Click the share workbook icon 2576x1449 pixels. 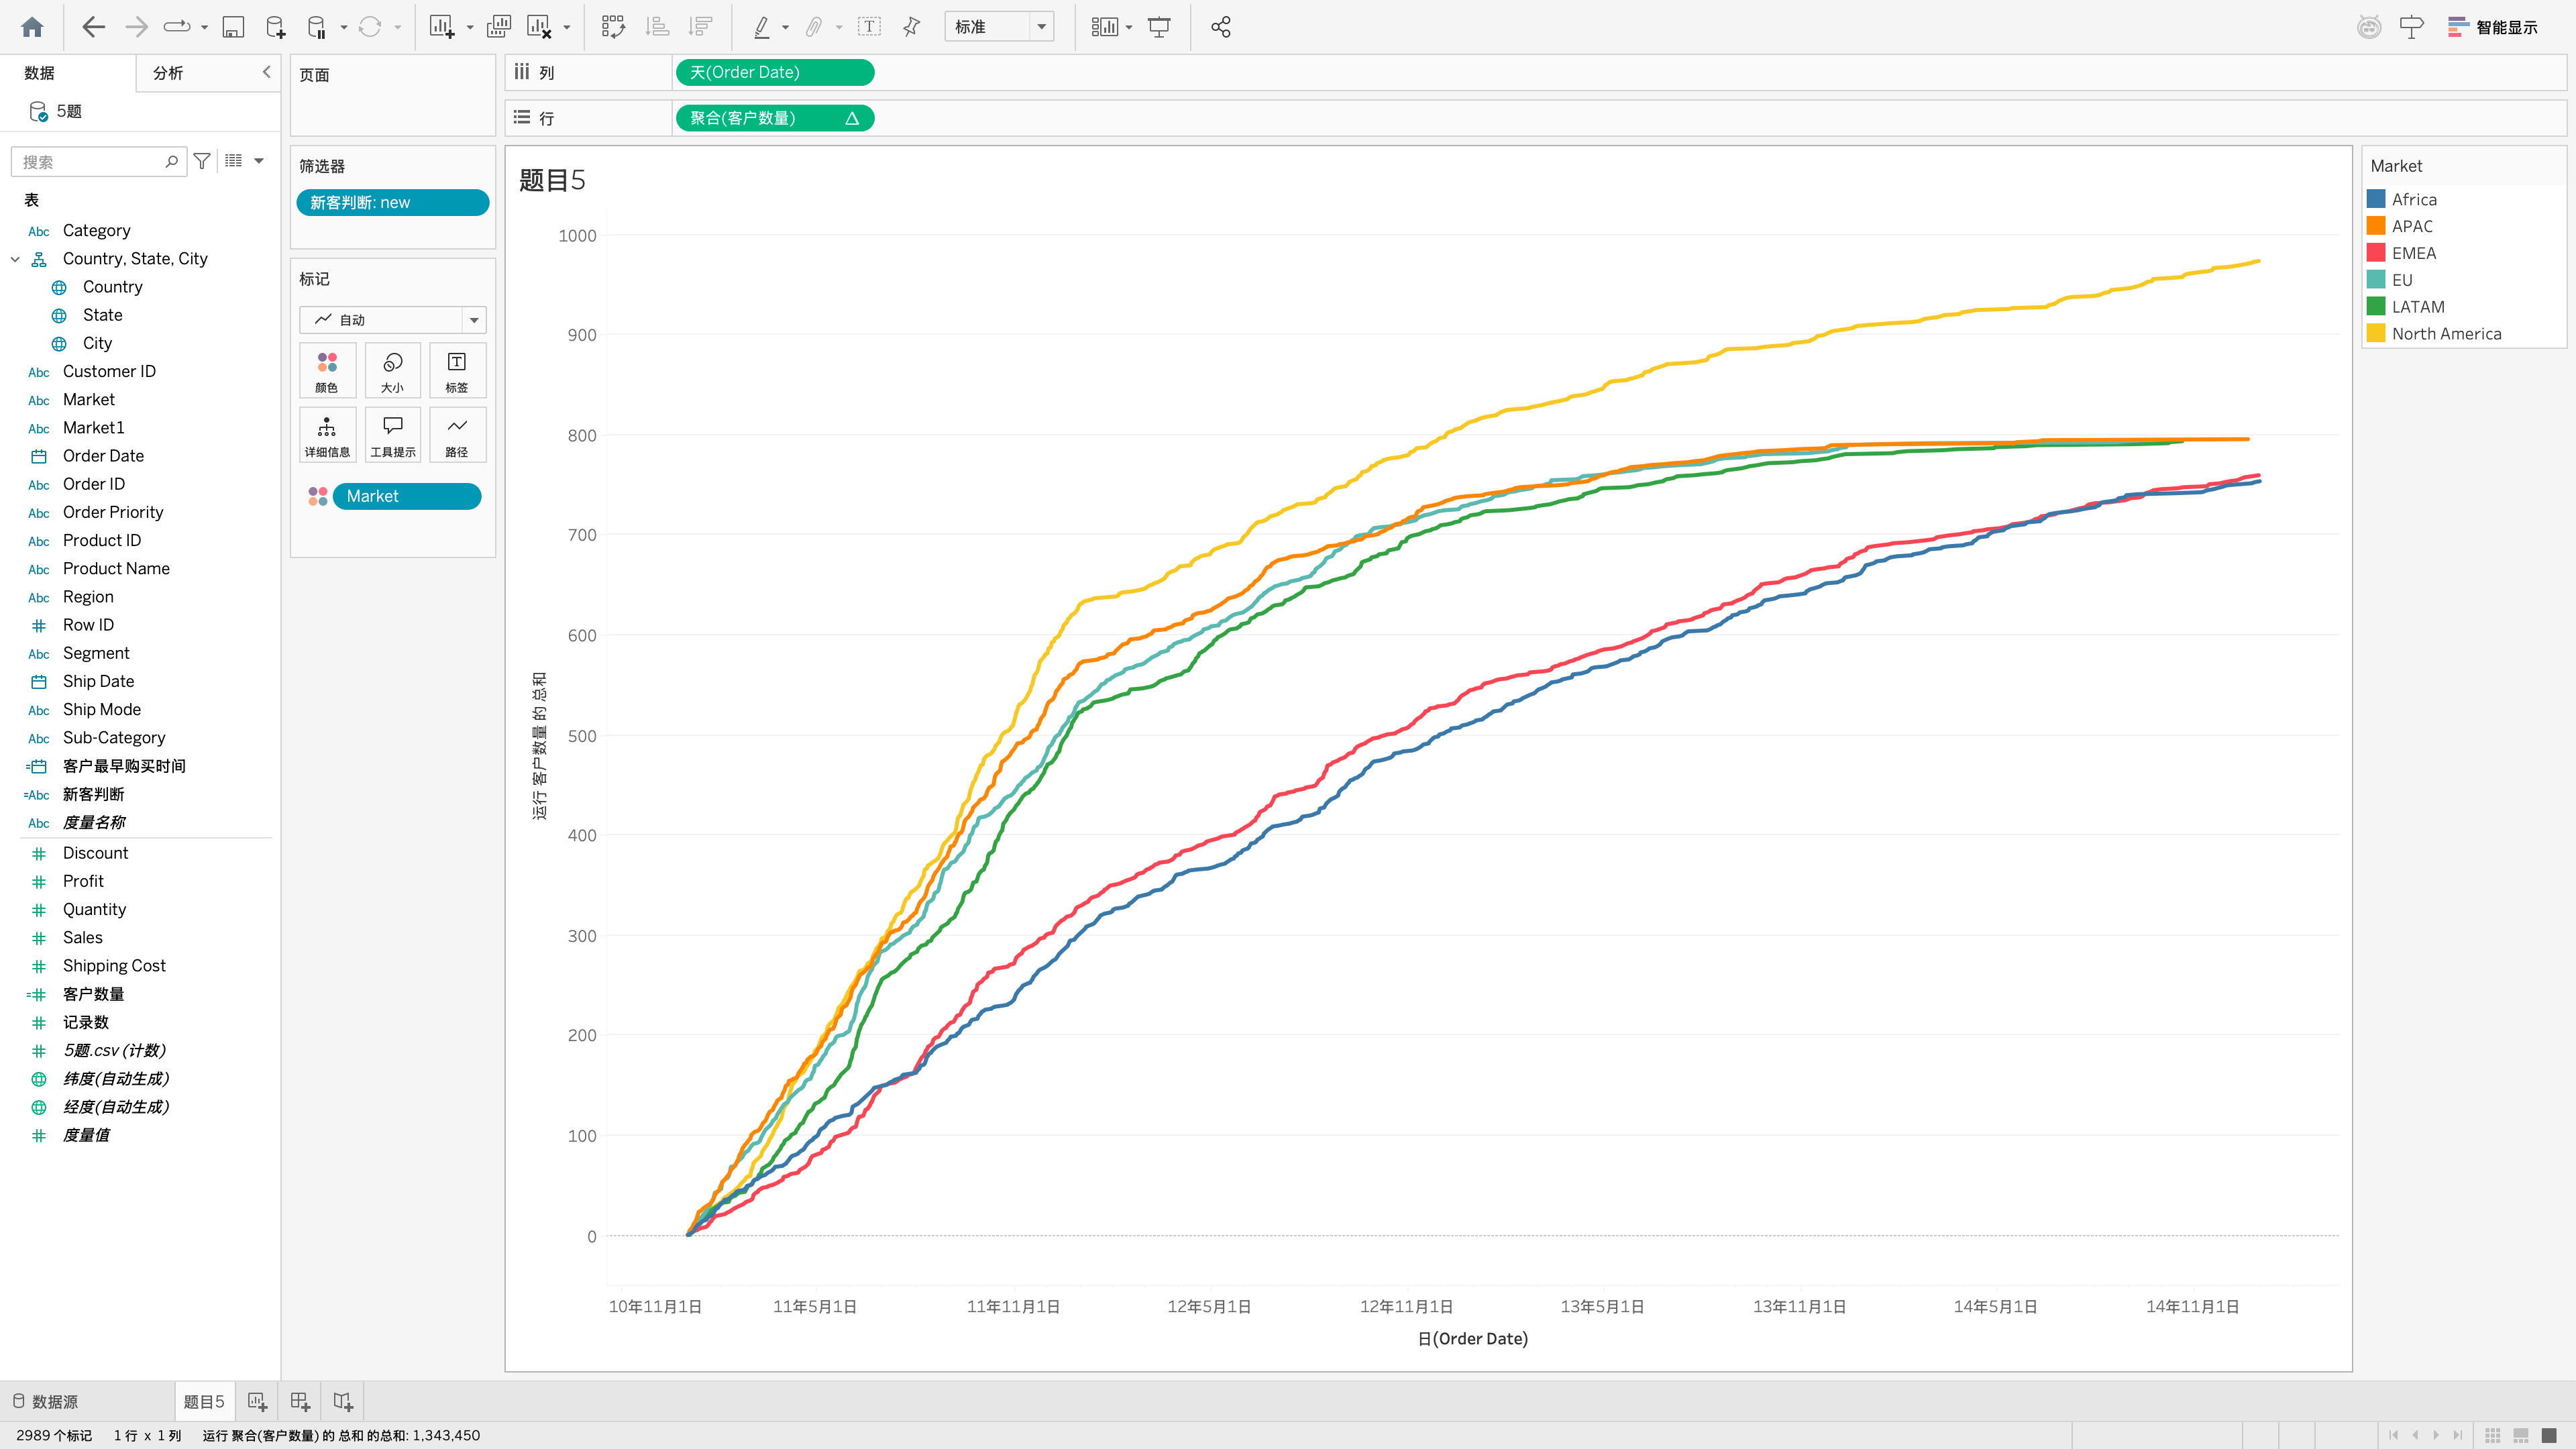pos(1220,27)
